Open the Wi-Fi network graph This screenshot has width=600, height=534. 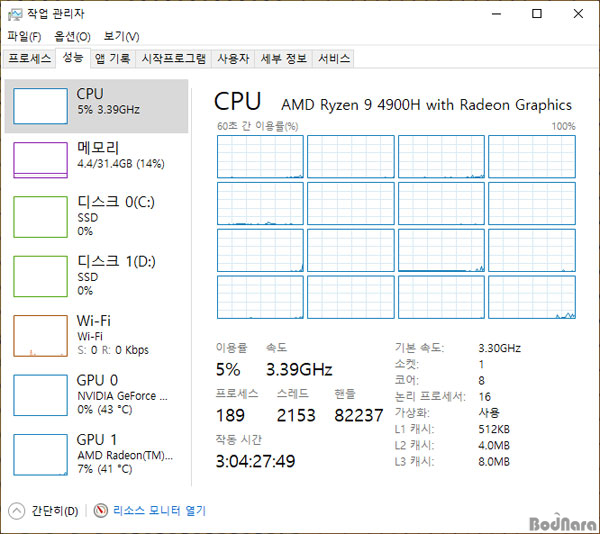tap(41, 335)
